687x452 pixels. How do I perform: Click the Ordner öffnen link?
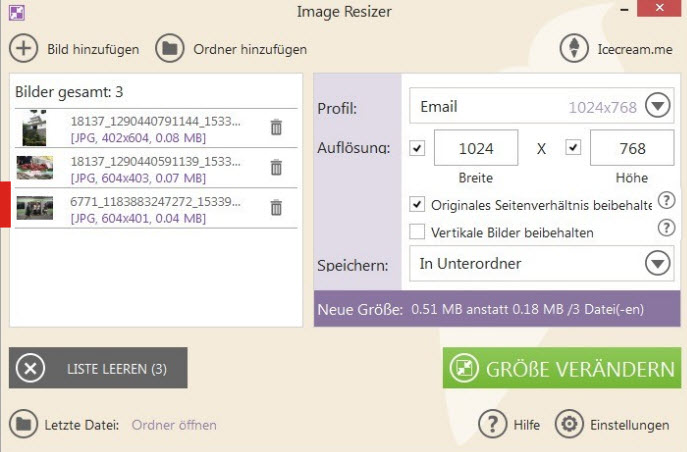click(x=174, y=425)
